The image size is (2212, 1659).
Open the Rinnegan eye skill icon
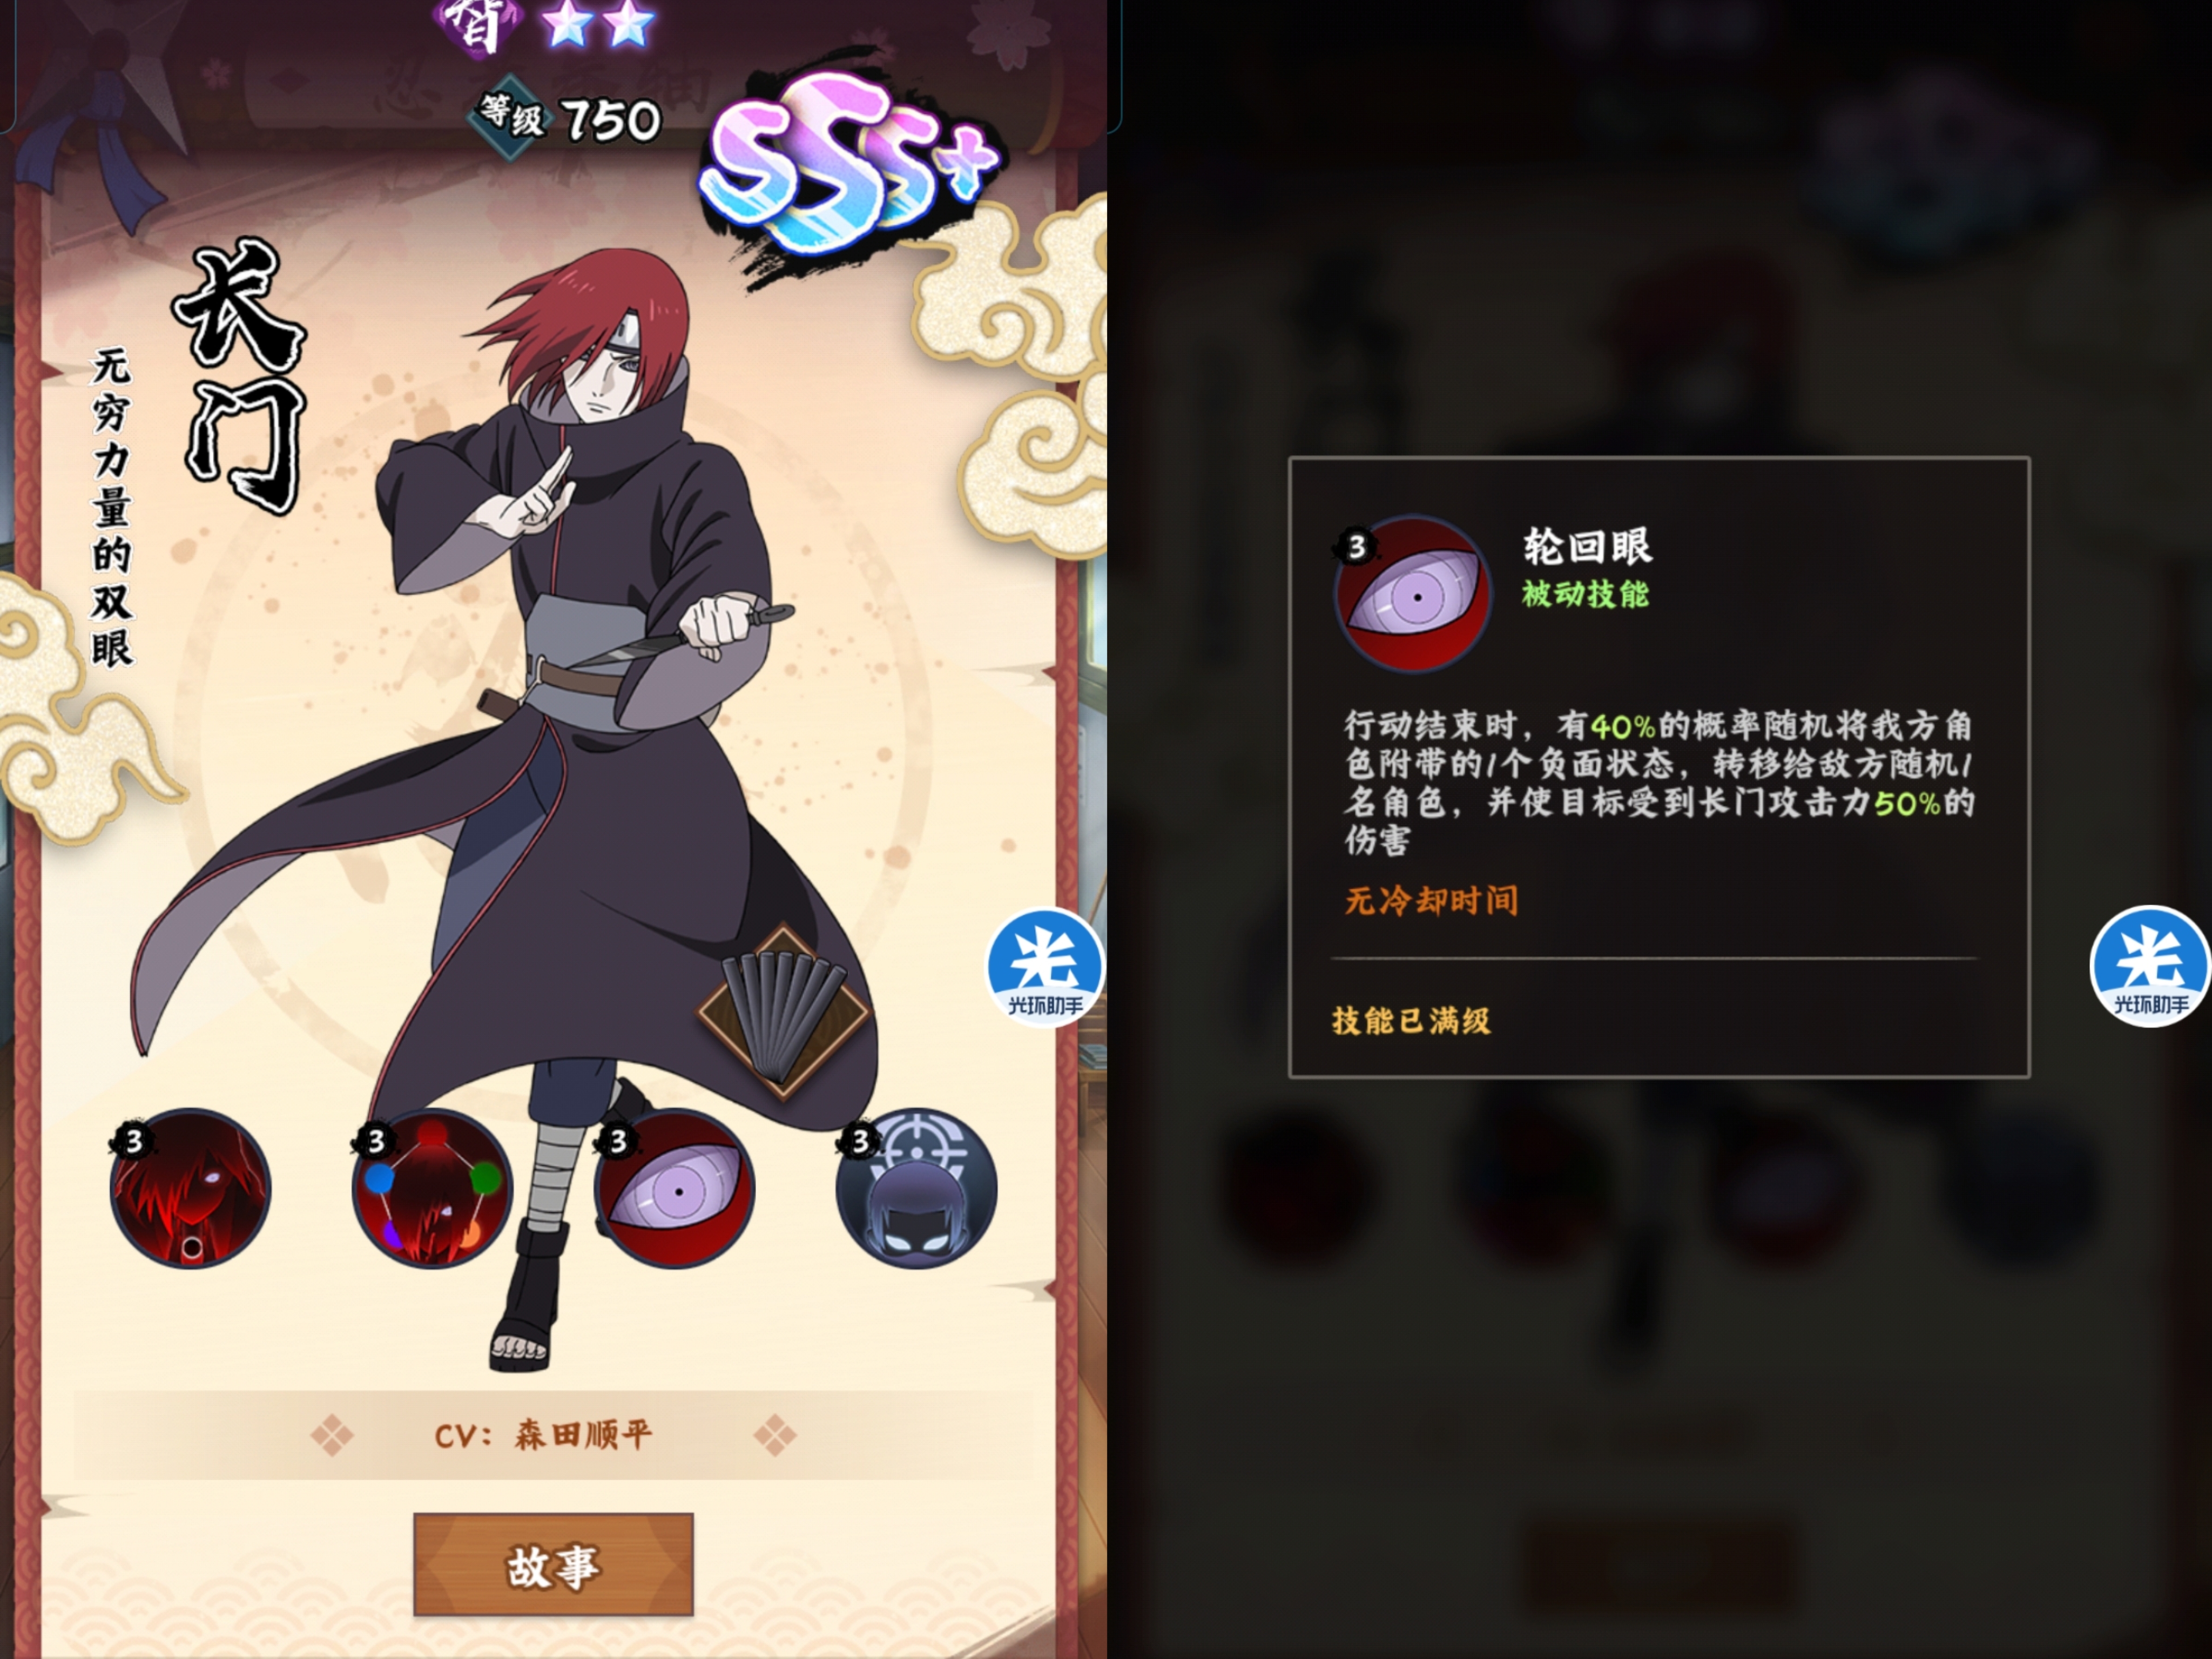674,1188
